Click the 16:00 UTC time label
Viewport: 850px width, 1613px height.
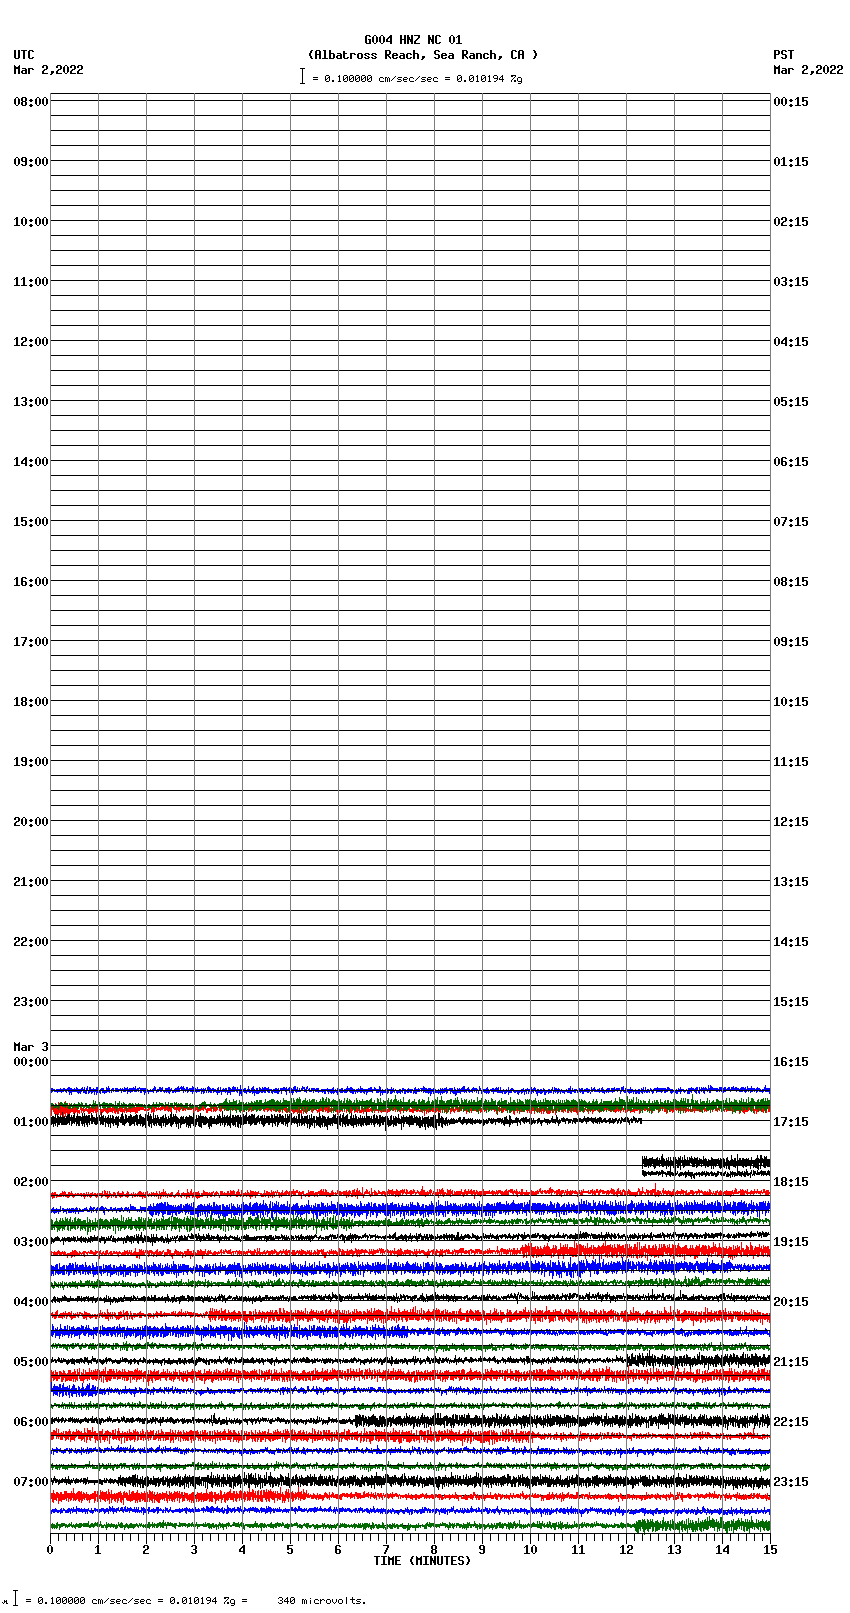[31, 582]
